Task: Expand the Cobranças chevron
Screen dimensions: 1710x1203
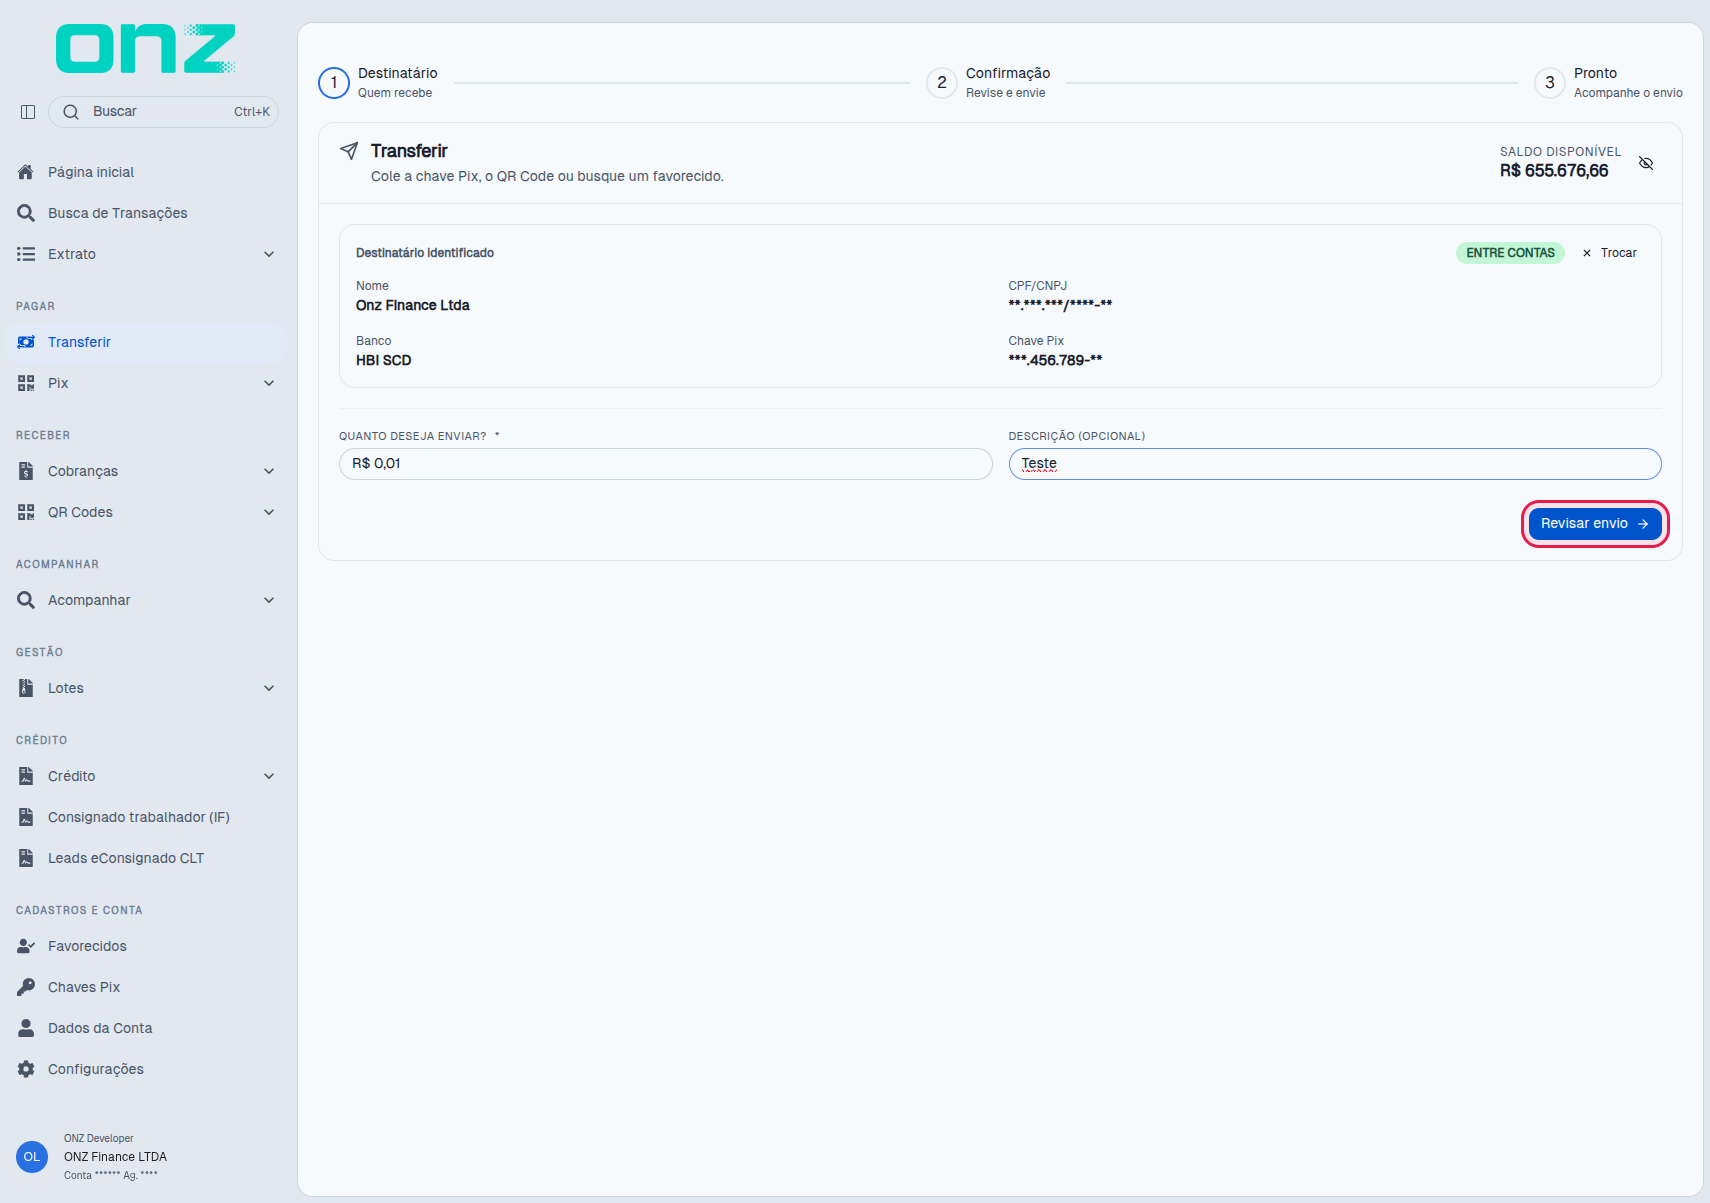Action: (269, 471)
